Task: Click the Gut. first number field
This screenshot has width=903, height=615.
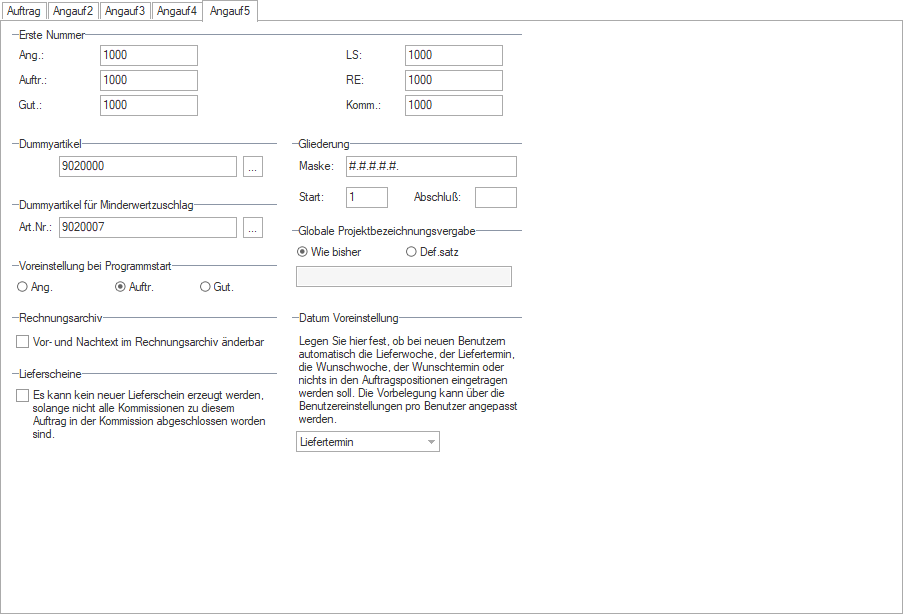Action: click(x=149, y=105)
